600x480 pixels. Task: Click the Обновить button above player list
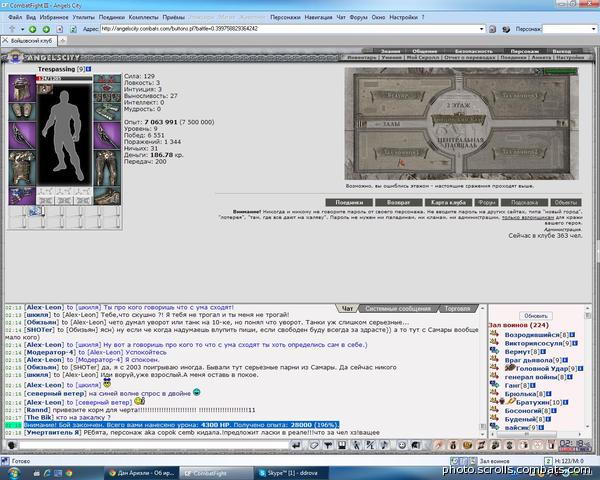(535, 316)
